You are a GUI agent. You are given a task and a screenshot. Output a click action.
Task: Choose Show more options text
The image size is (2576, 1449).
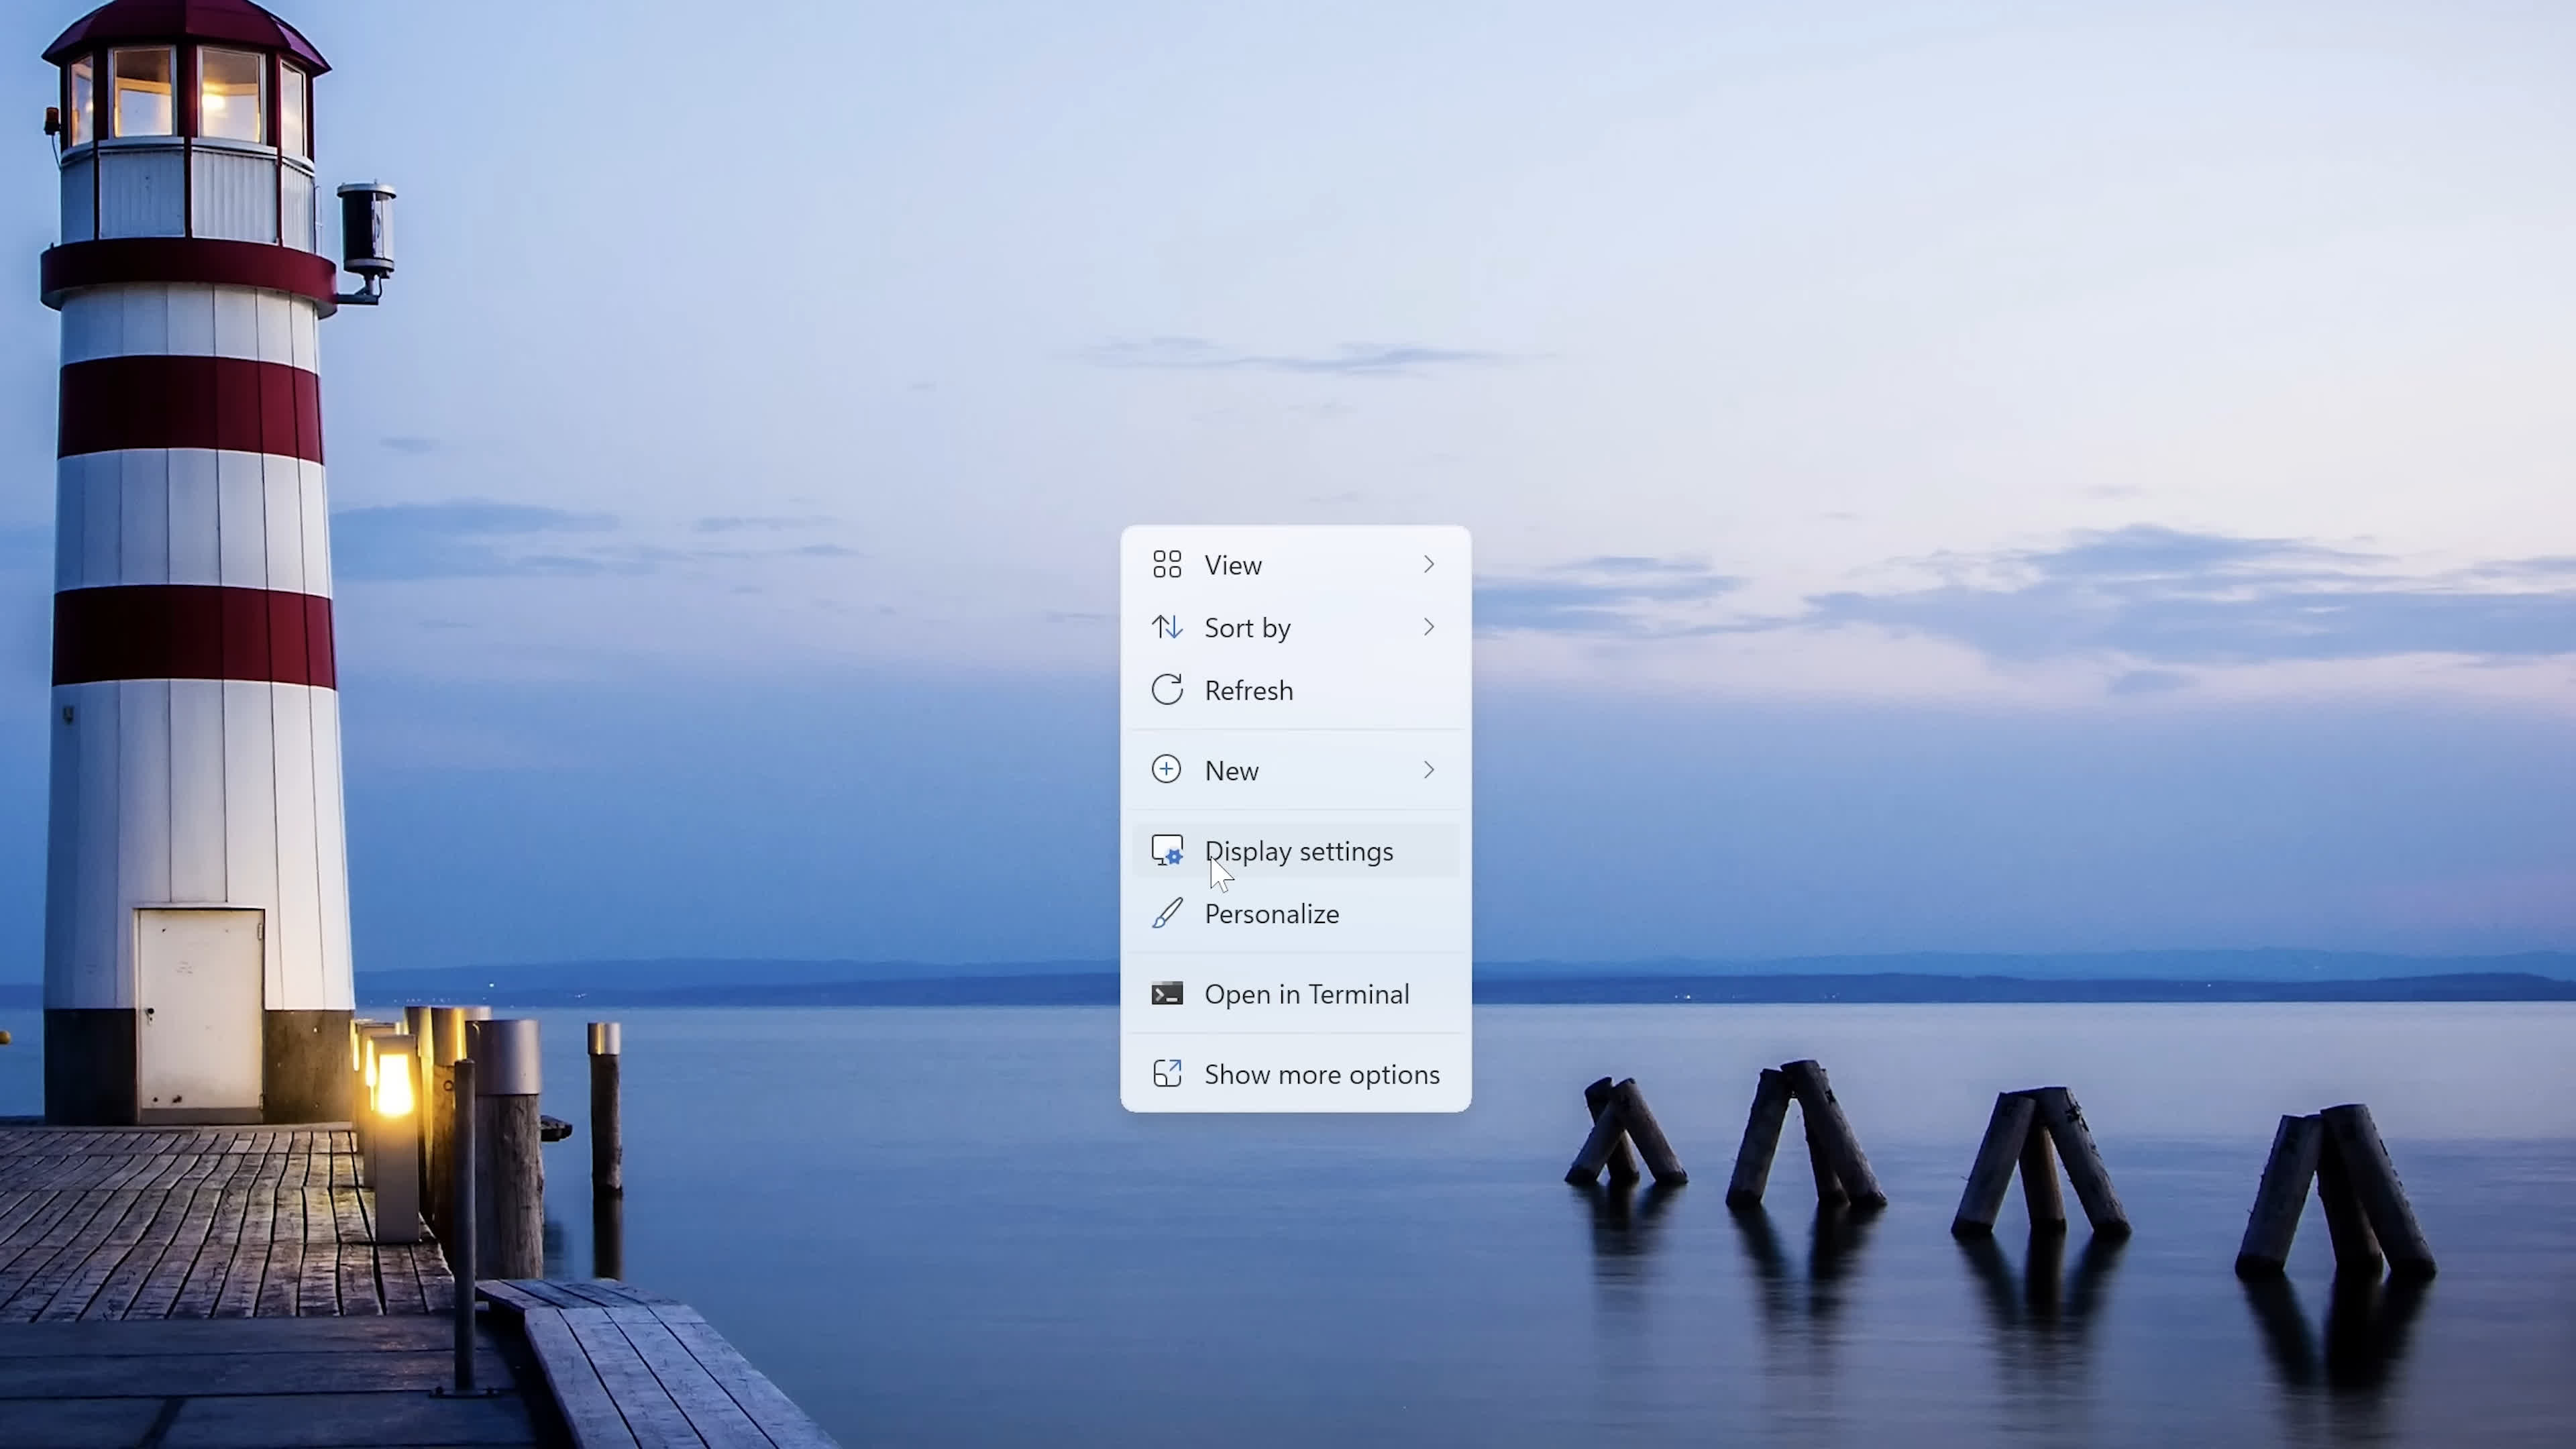click(x=1322, y=1075)
